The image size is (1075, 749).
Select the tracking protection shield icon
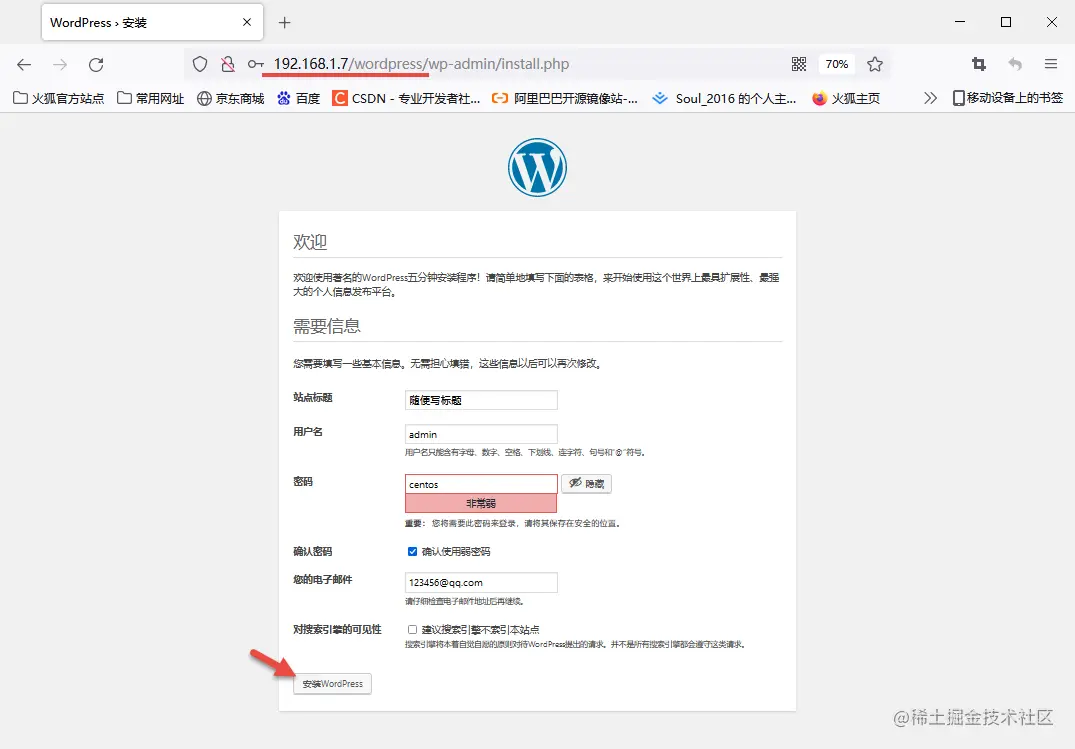pyautogui.click(x=200, y=63)
